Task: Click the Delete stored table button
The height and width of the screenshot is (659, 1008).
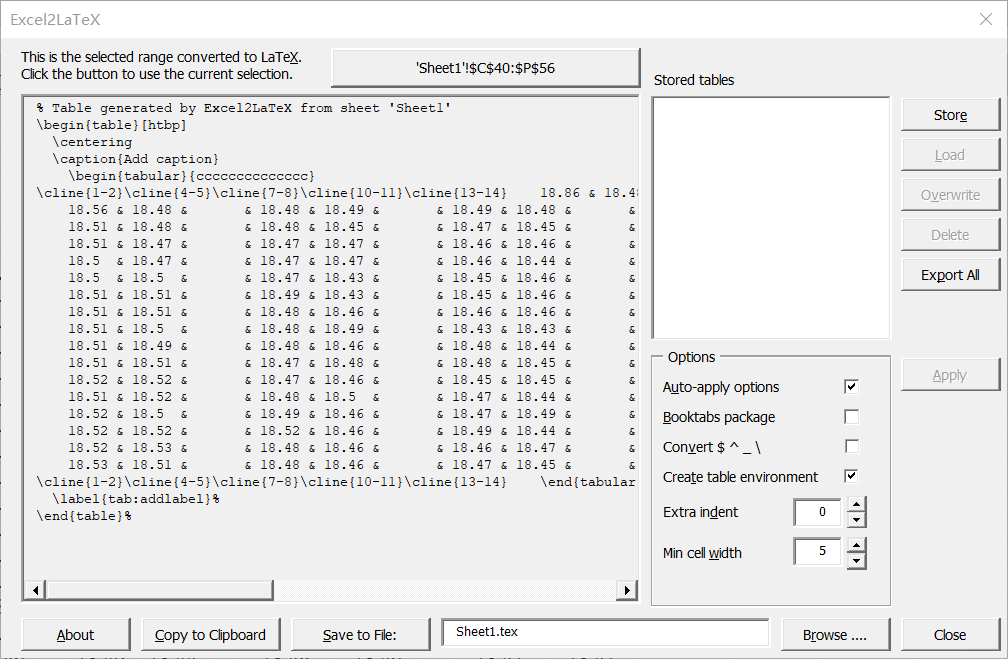Action: pos(950,235)
